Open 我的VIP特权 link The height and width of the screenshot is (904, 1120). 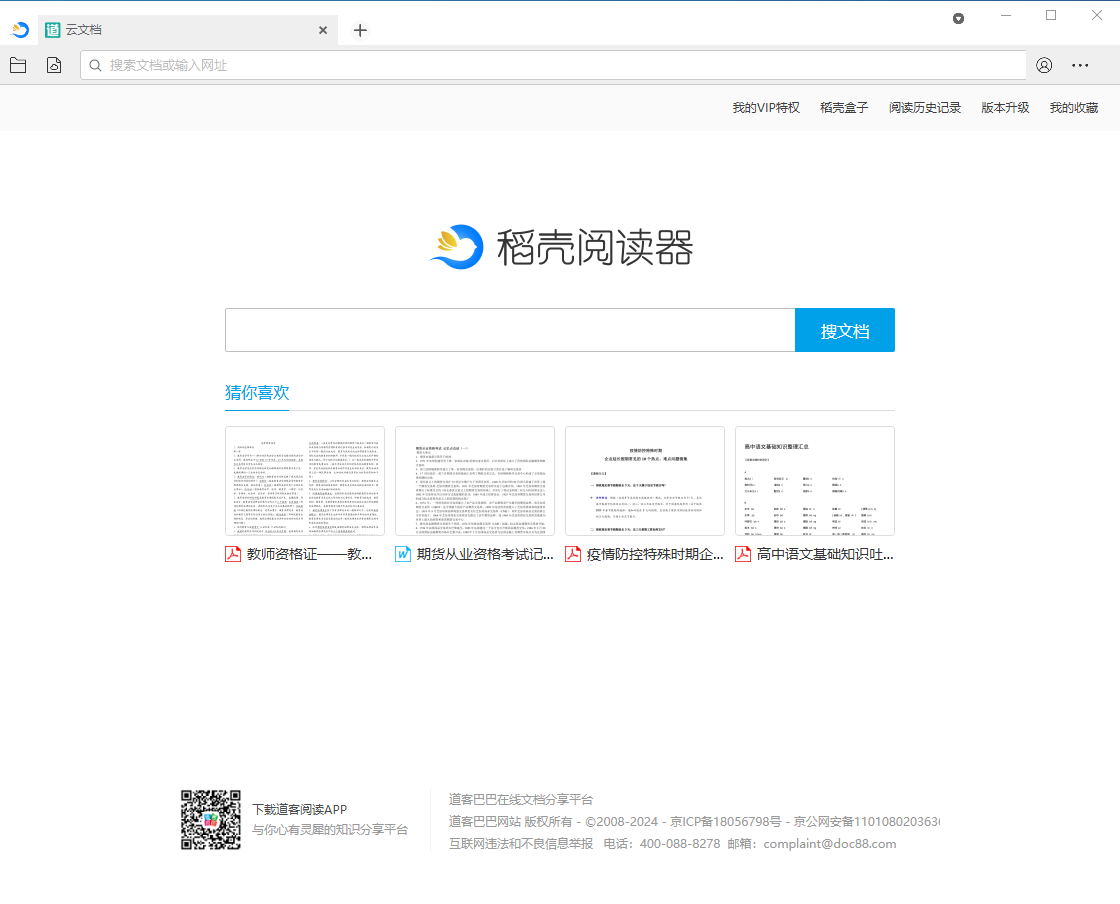[x=766, y=108]
